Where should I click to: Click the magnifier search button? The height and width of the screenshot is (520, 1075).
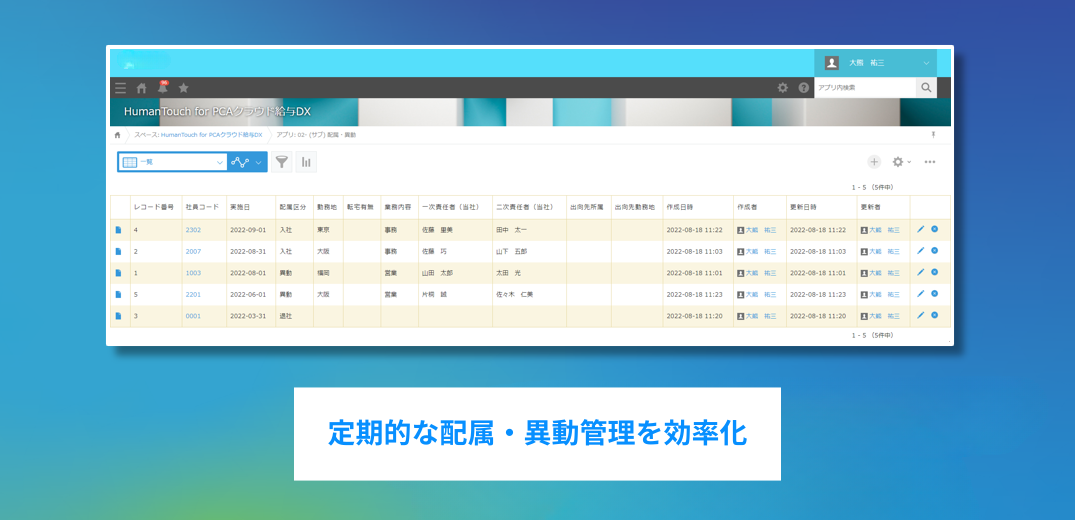(x=927, y=88)
